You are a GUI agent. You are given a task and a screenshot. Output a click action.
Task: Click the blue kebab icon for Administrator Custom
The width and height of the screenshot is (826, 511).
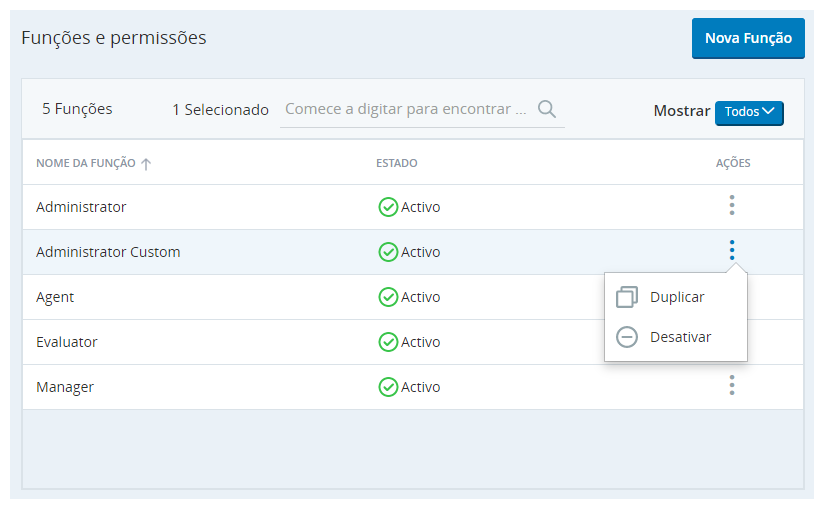point(732,250)
